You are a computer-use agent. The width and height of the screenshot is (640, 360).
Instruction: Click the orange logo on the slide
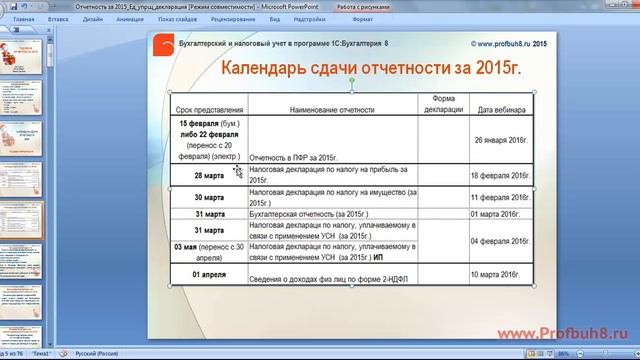(x=164, y=45)
